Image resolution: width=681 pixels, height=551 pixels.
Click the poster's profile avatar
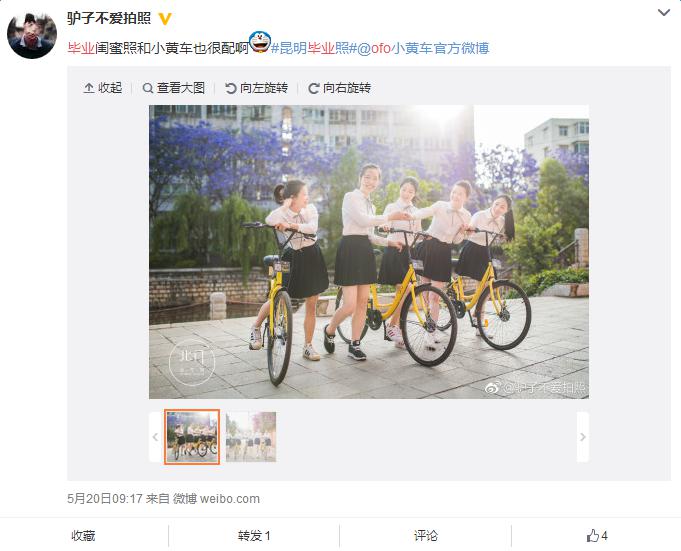tap(32, 34)
